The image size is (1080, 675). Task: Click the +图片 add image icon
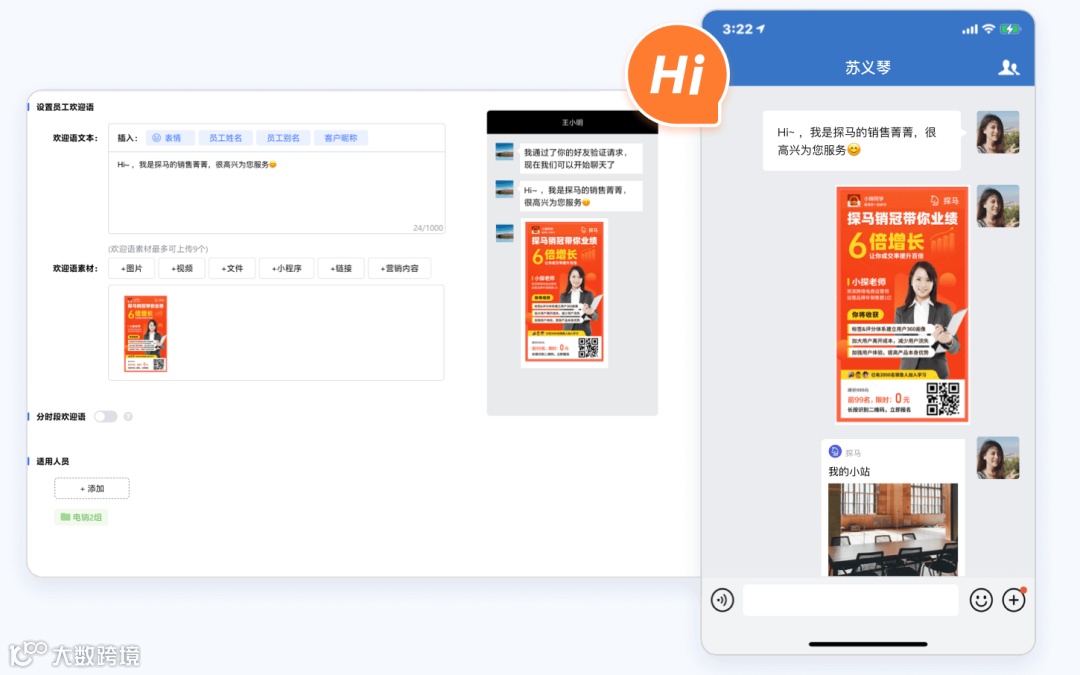point(132,268)
